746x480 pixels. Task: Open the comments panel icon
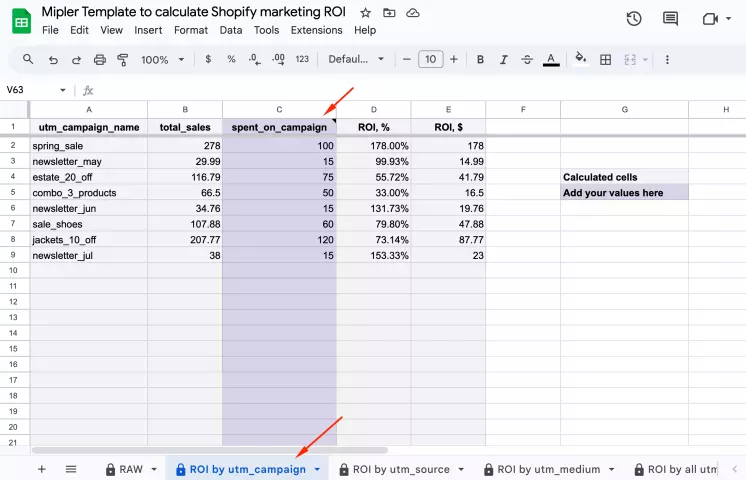[x=670, y=19]
